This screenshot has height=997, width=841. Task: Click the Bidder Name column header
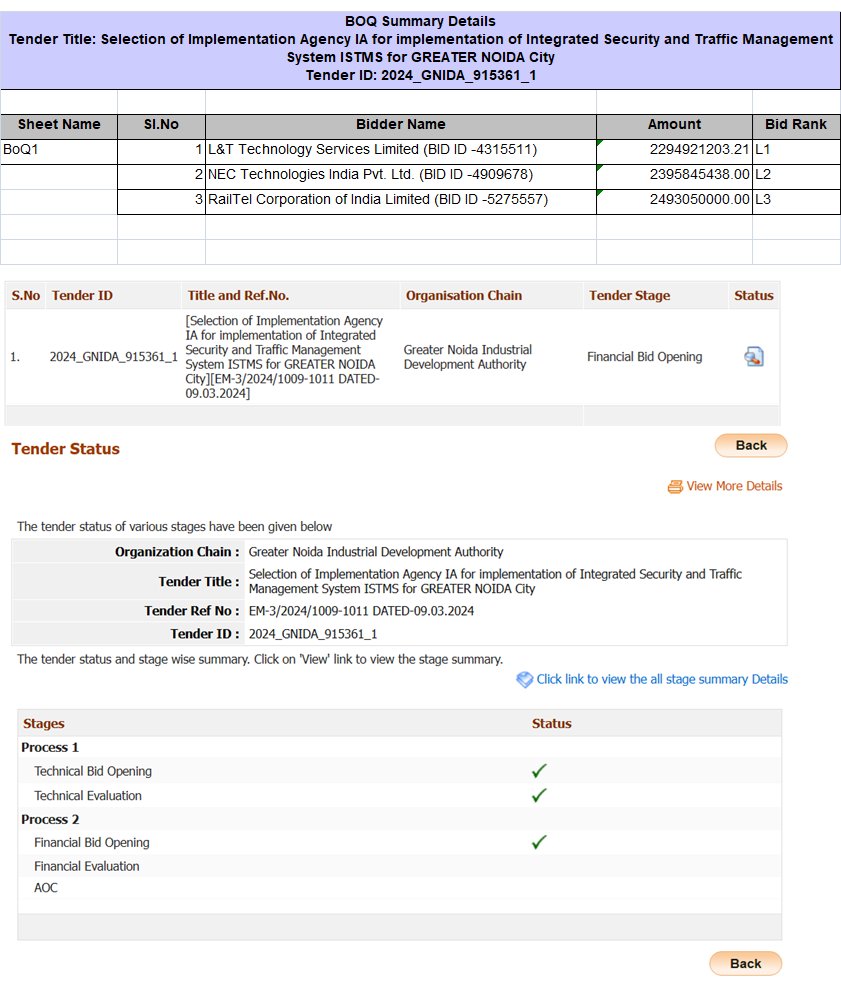[x=400, y=127]
